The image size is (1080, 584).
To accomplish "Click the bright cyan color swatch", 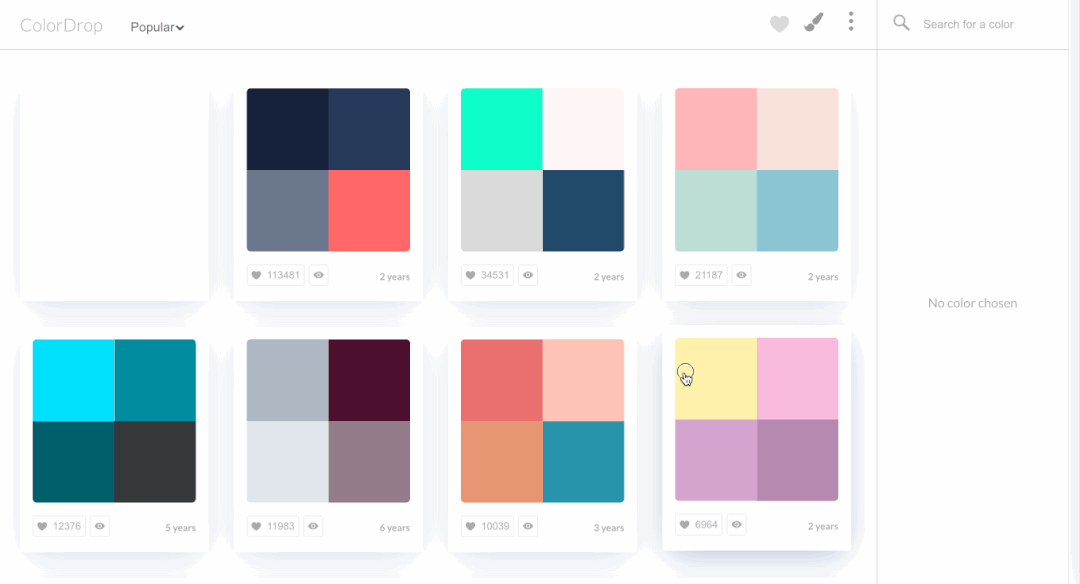I will pos(73,380).
